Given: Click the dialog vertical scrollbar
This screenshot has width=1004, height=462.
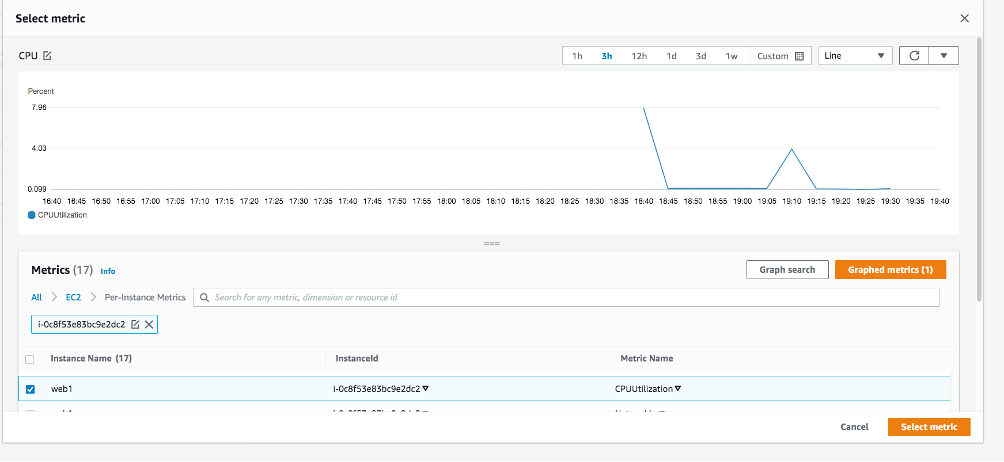Looking at the screenshot, I should tap(978, 169).
